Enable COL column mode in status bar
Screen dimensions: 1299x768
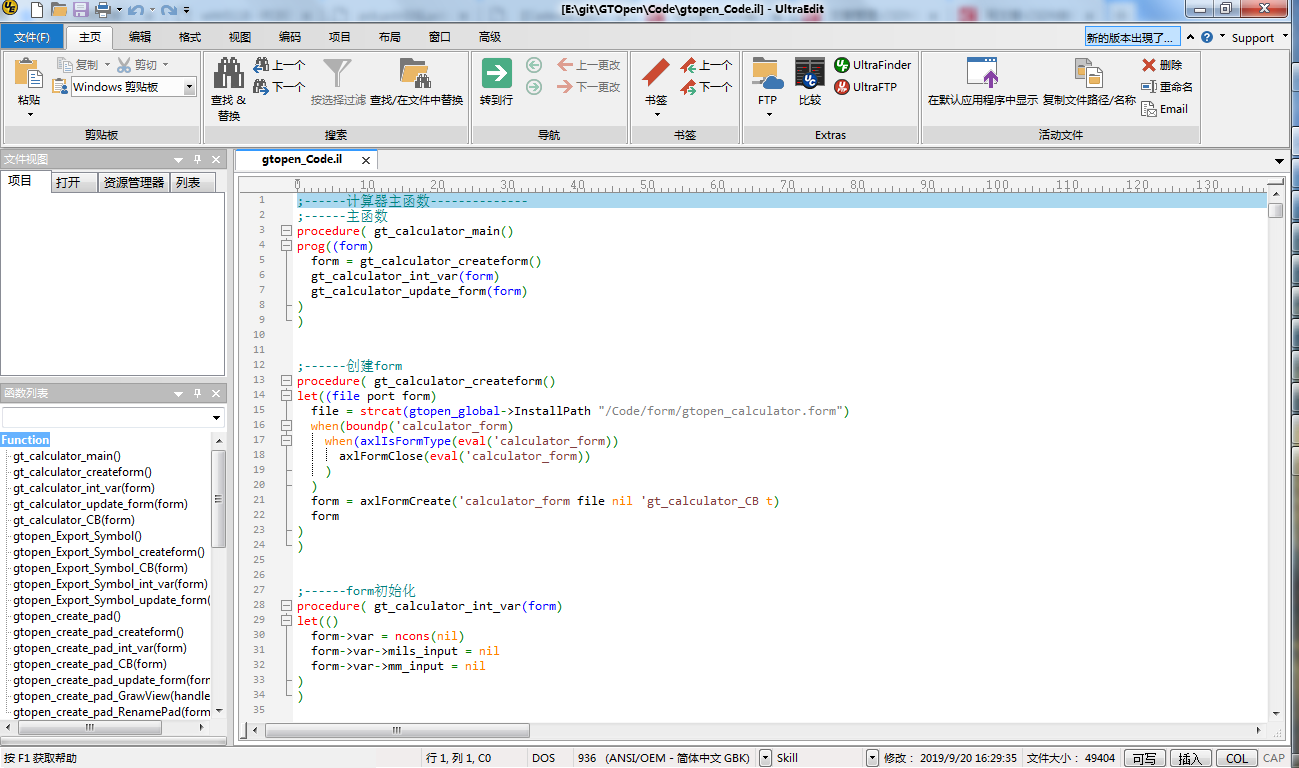1236,758
